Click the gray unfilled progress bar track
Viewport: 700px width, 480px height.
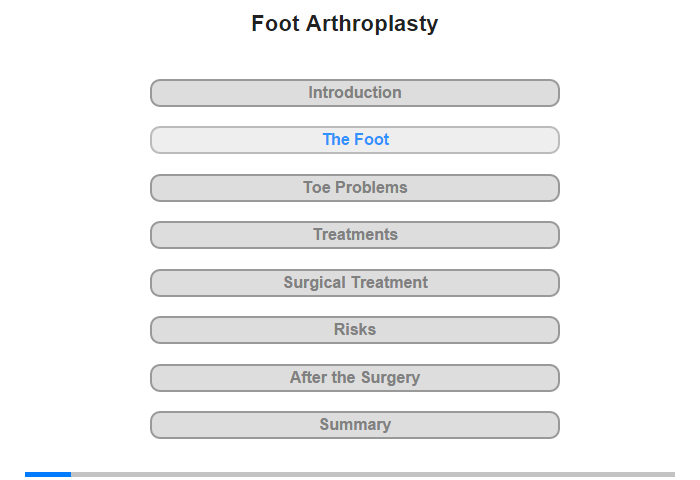click(370, 474)
